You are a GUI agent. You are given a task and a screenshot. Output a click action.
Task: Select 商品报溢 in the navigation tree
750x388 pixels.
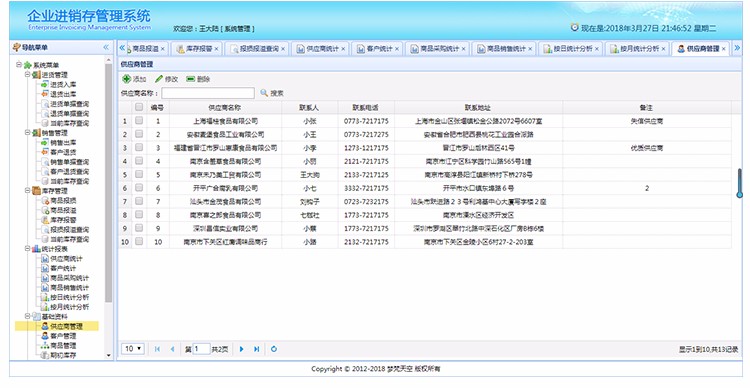coord(63,211)
